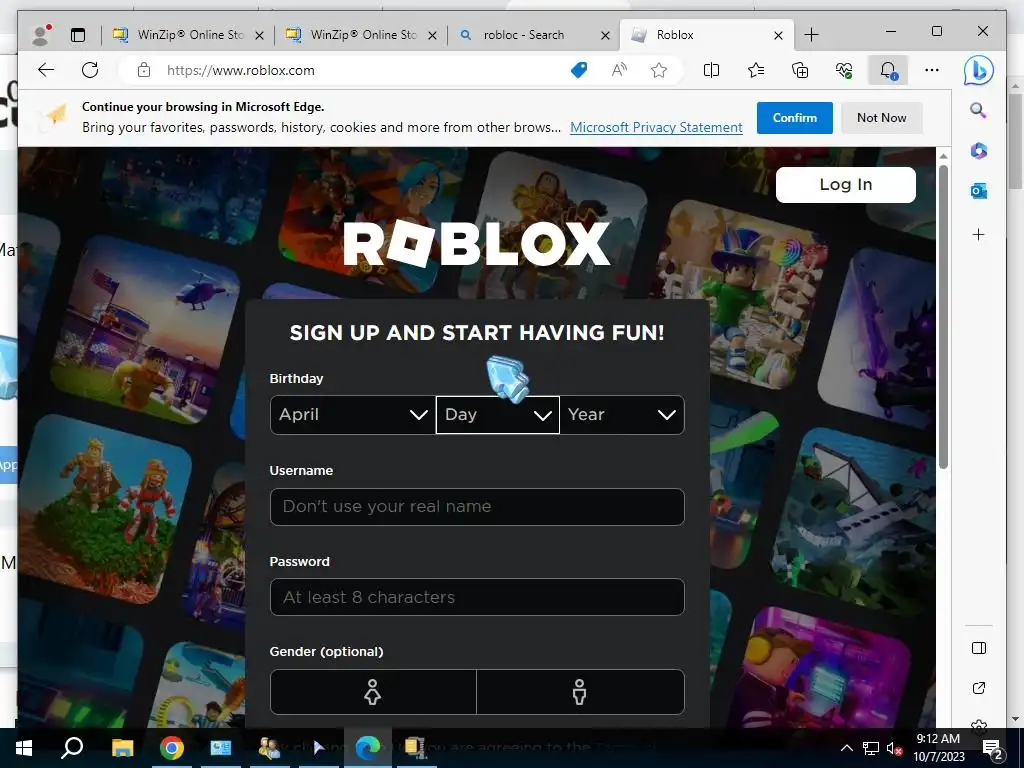The height and width of the screenshot is (768, 1024).
Task: Switch to the second WinZip Online Store tab
Action: click(361, 35)
